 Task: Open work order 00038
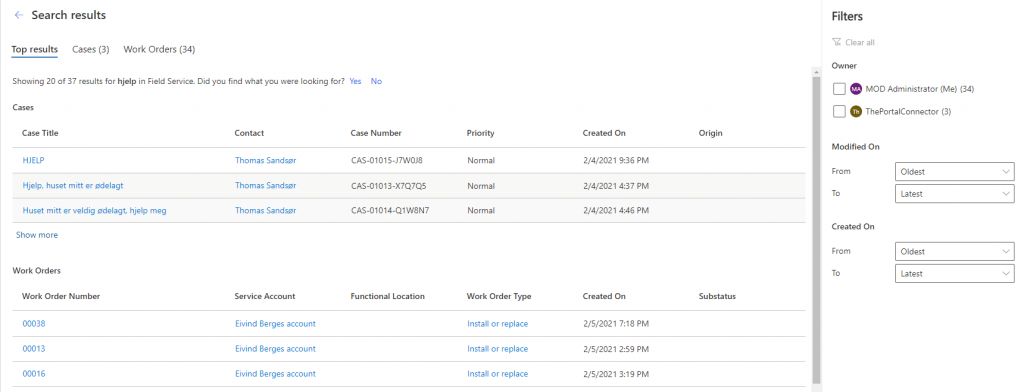[x=34, y=323]
